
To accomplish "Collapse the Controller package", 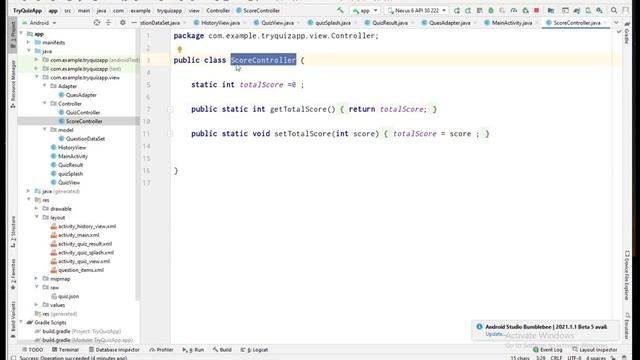I will click(44, 104).
